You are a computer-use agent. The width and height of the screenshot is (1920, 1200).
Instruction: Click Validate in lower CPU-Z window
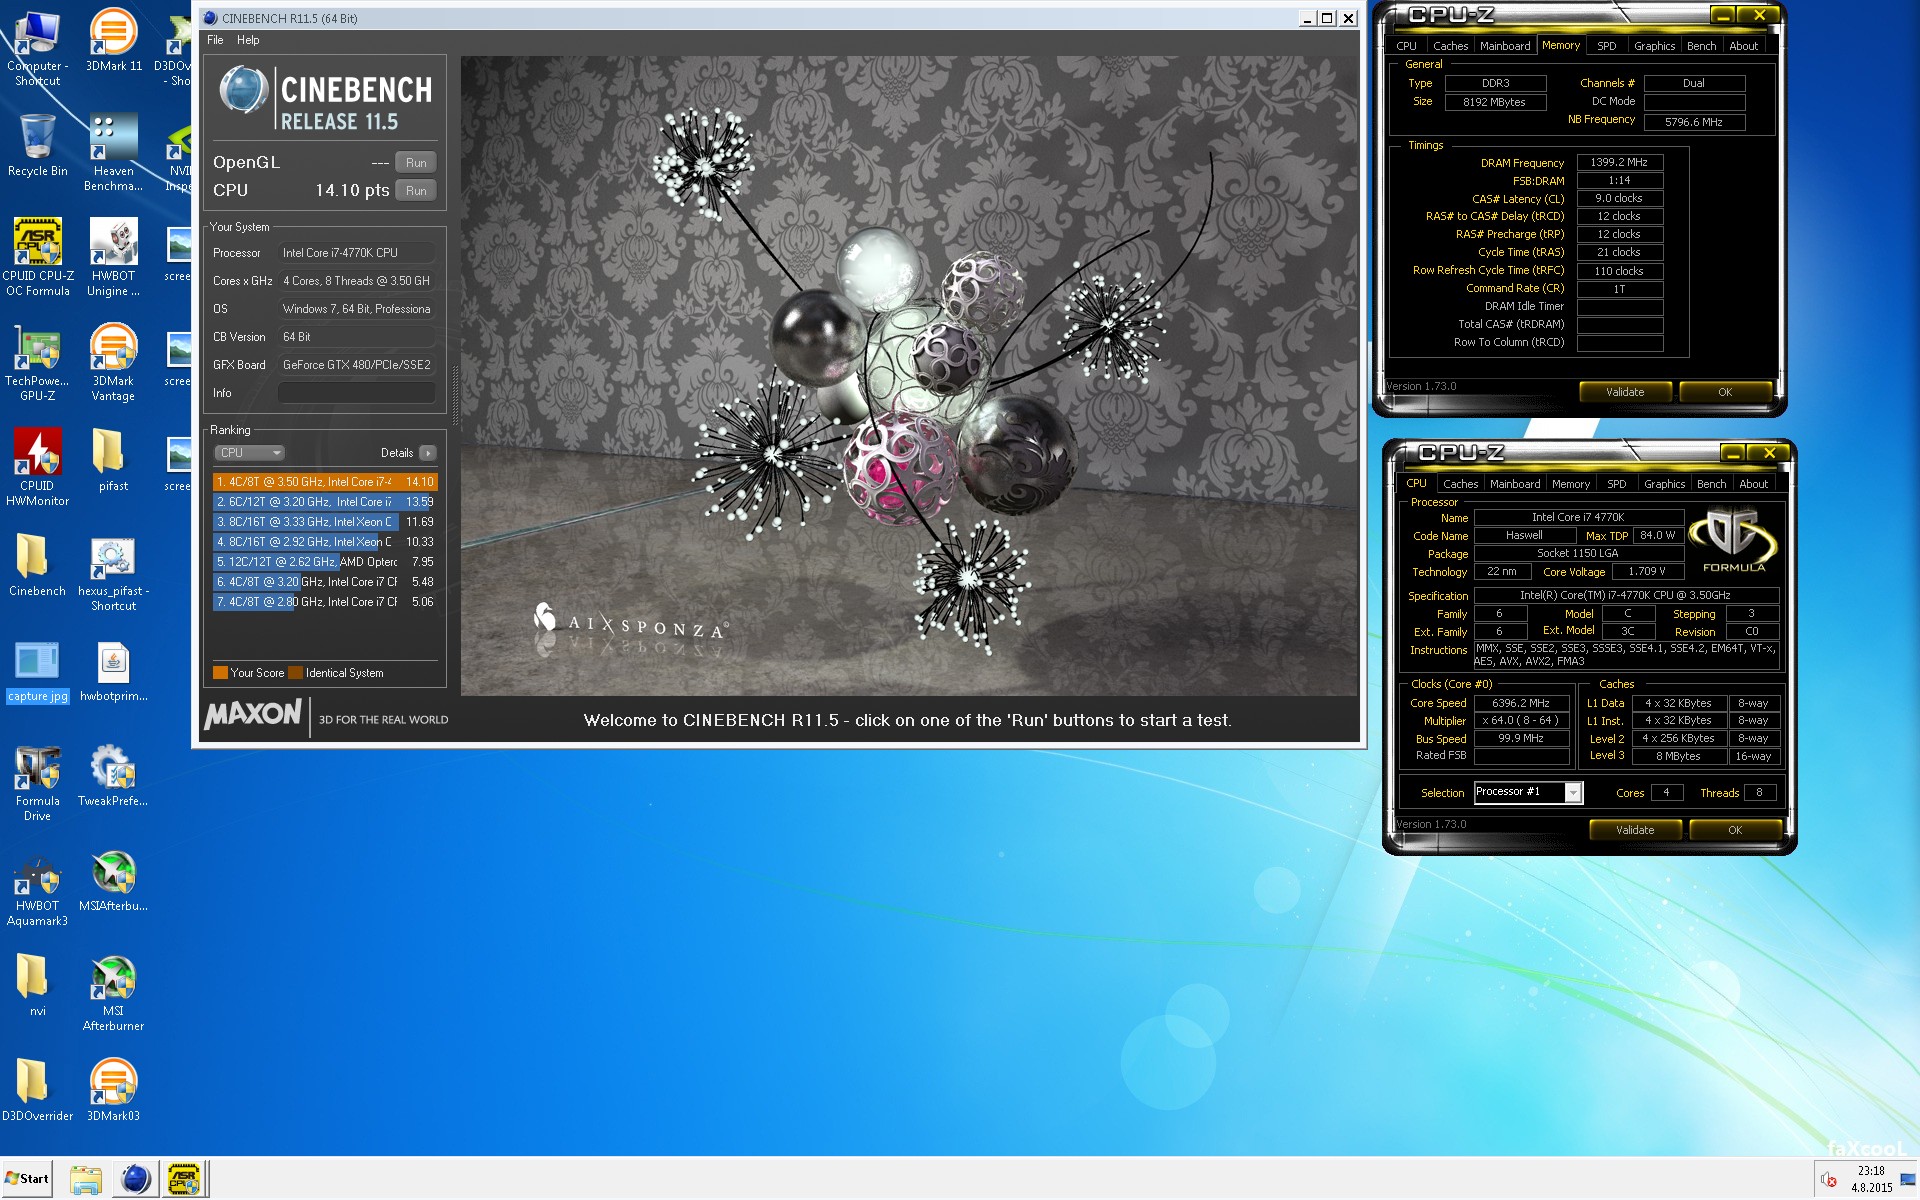point(1635,830)
